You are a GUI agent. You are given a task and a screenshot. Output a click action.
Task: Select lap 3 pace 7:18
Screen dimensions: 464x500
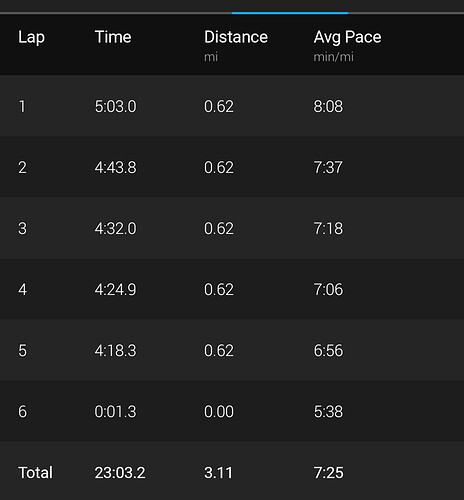(328, 229)
